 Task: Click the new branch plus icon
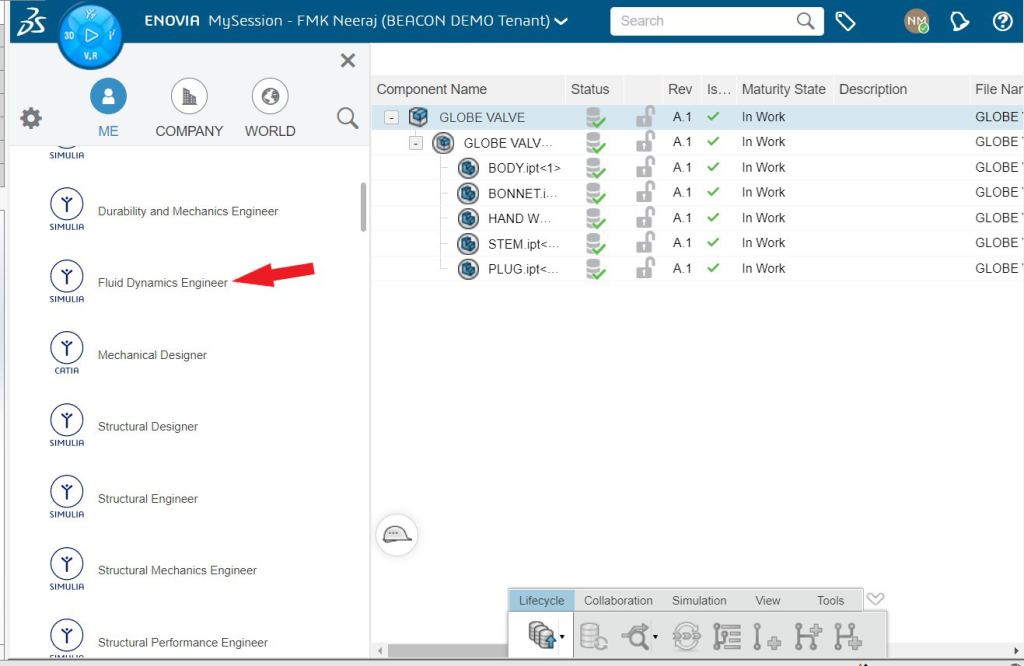pos(808,636)
